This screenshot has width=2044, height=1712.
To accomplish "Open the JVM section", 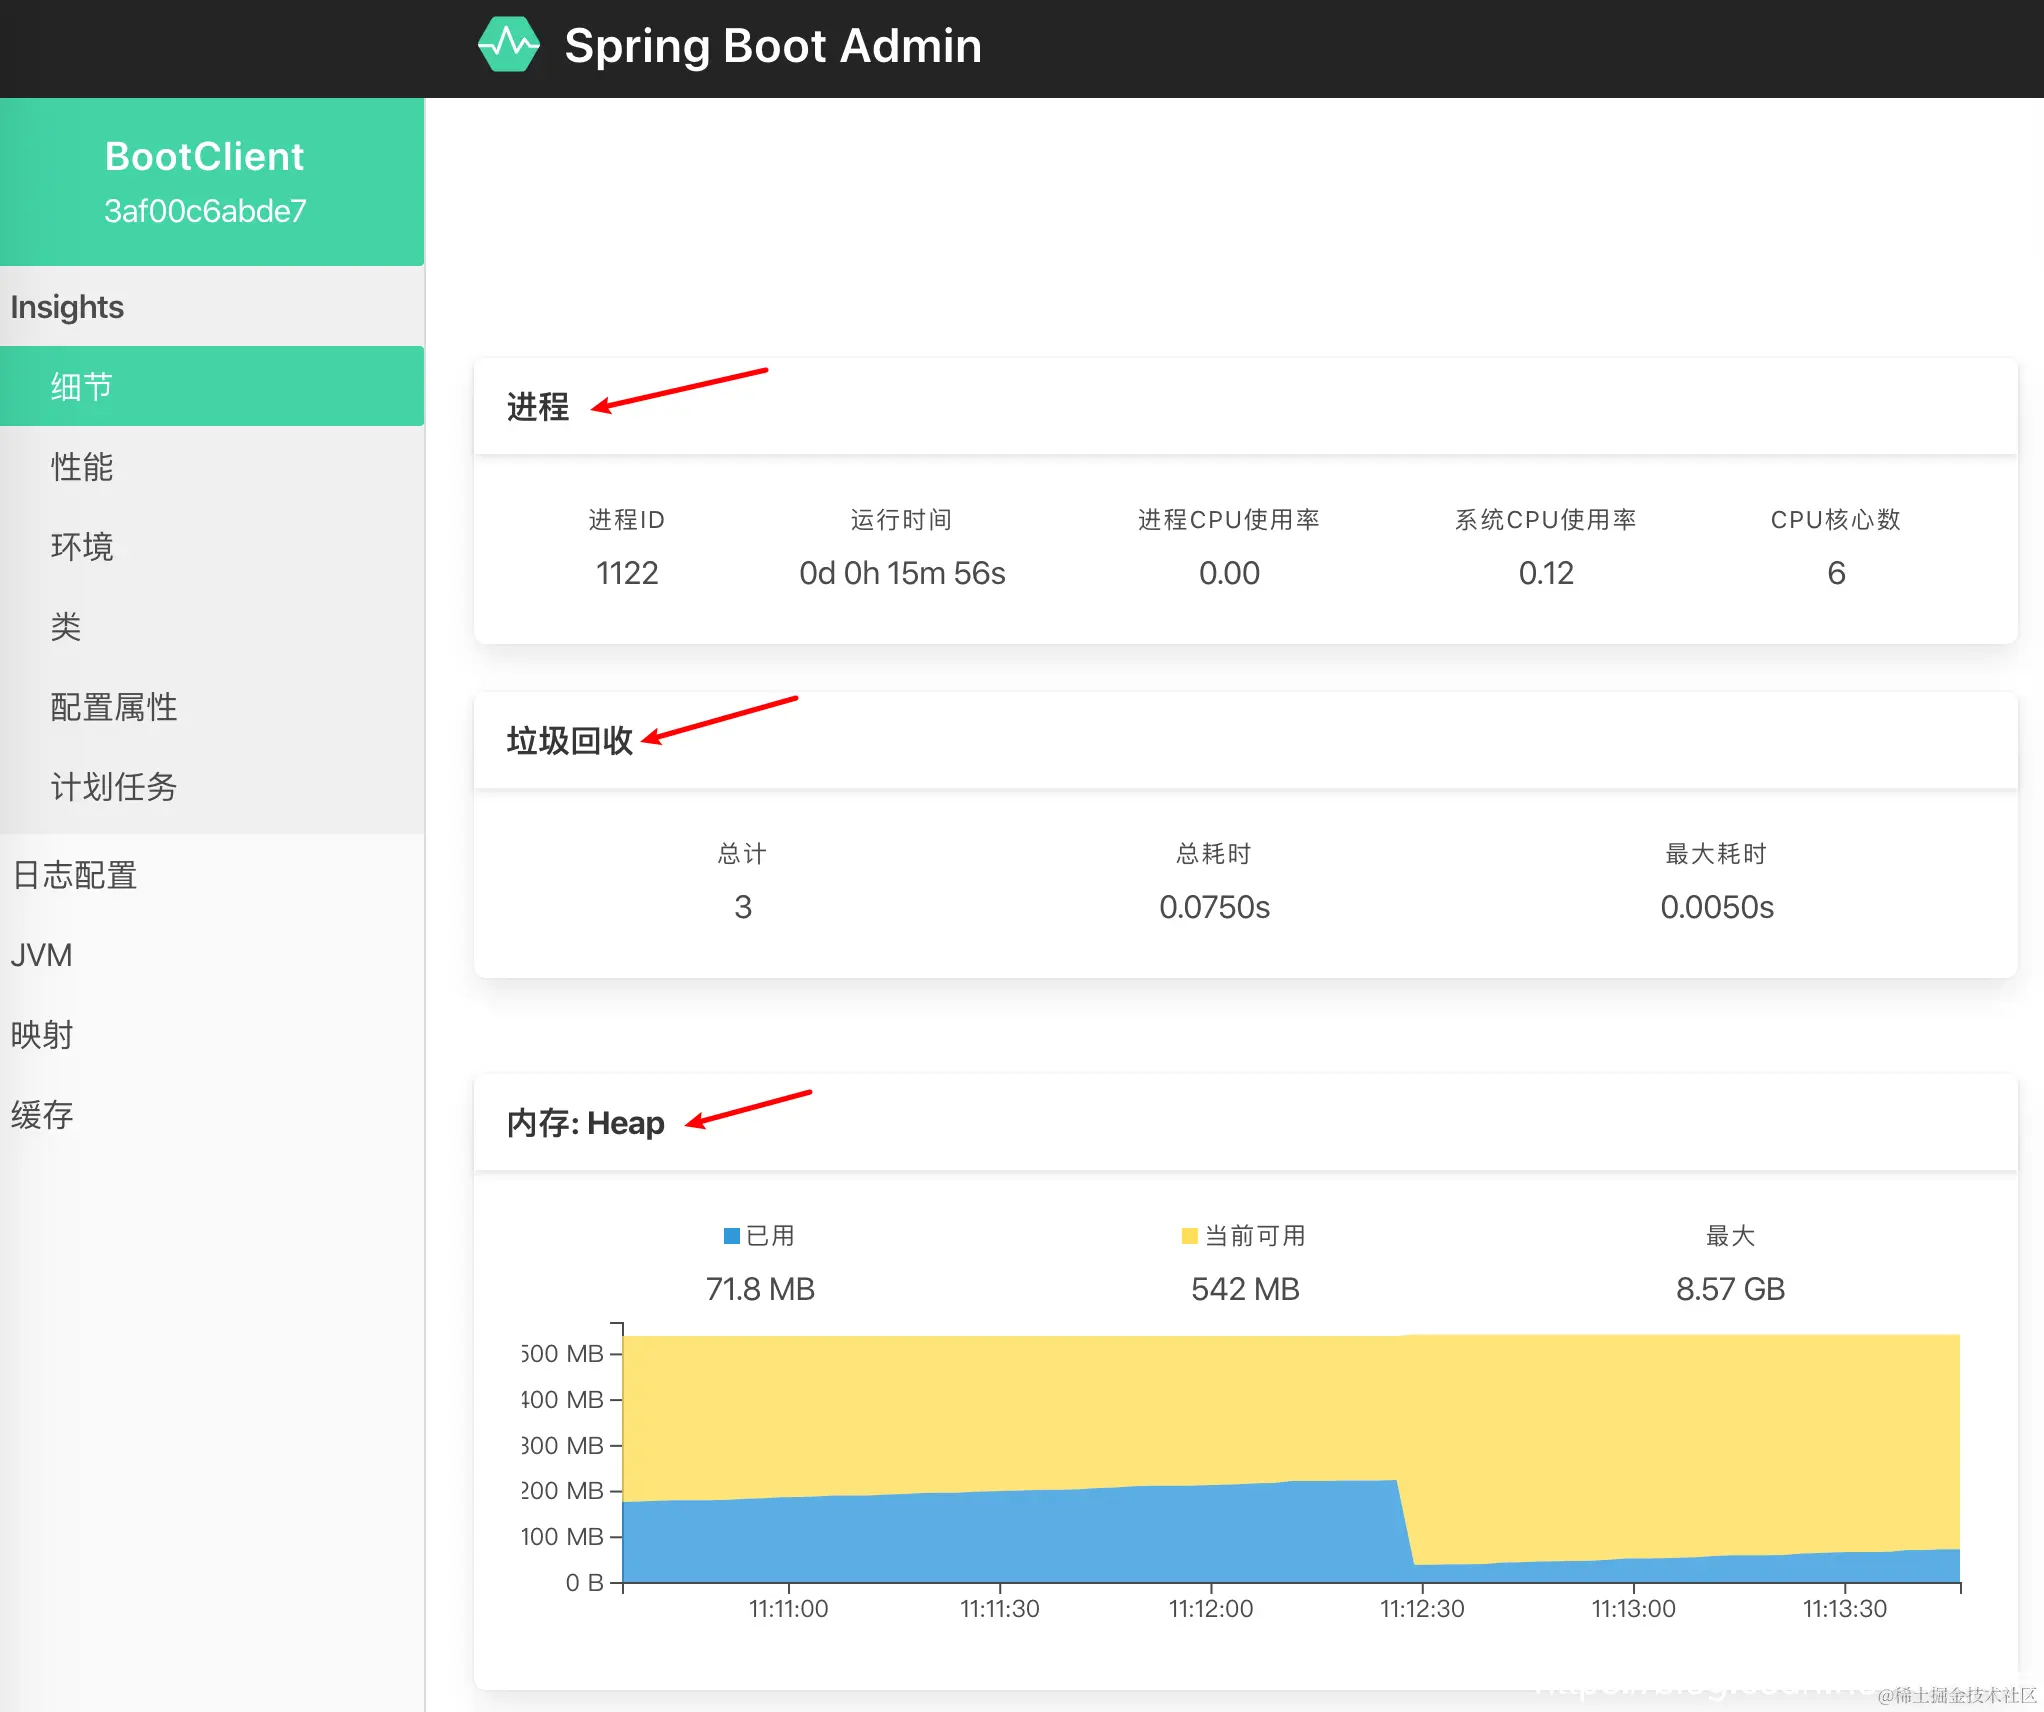I will 212,955.
